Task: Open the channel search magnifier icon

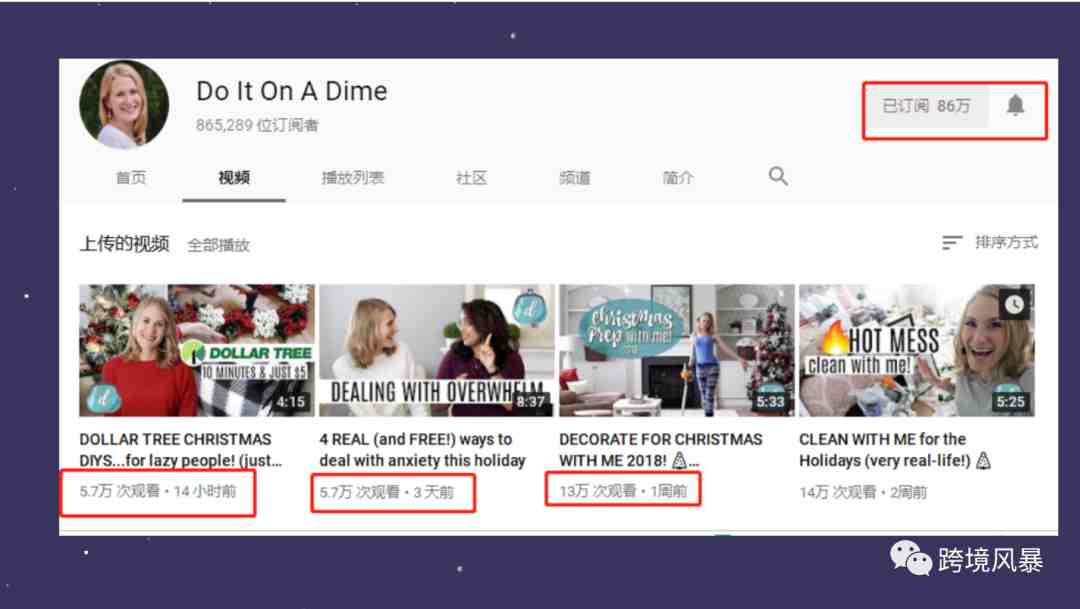Action: pyautogui.click(x=778, y=176)
